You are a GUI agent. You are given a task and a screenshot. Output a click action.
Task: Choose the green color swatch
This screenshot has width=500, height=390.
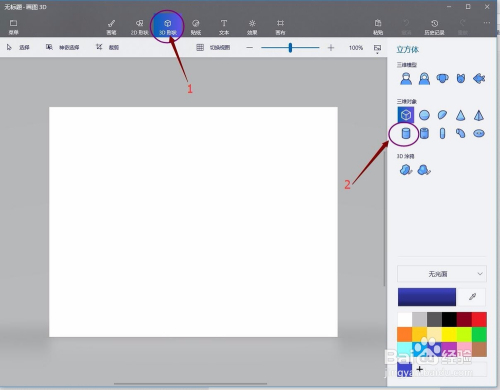tap(479, 334)
